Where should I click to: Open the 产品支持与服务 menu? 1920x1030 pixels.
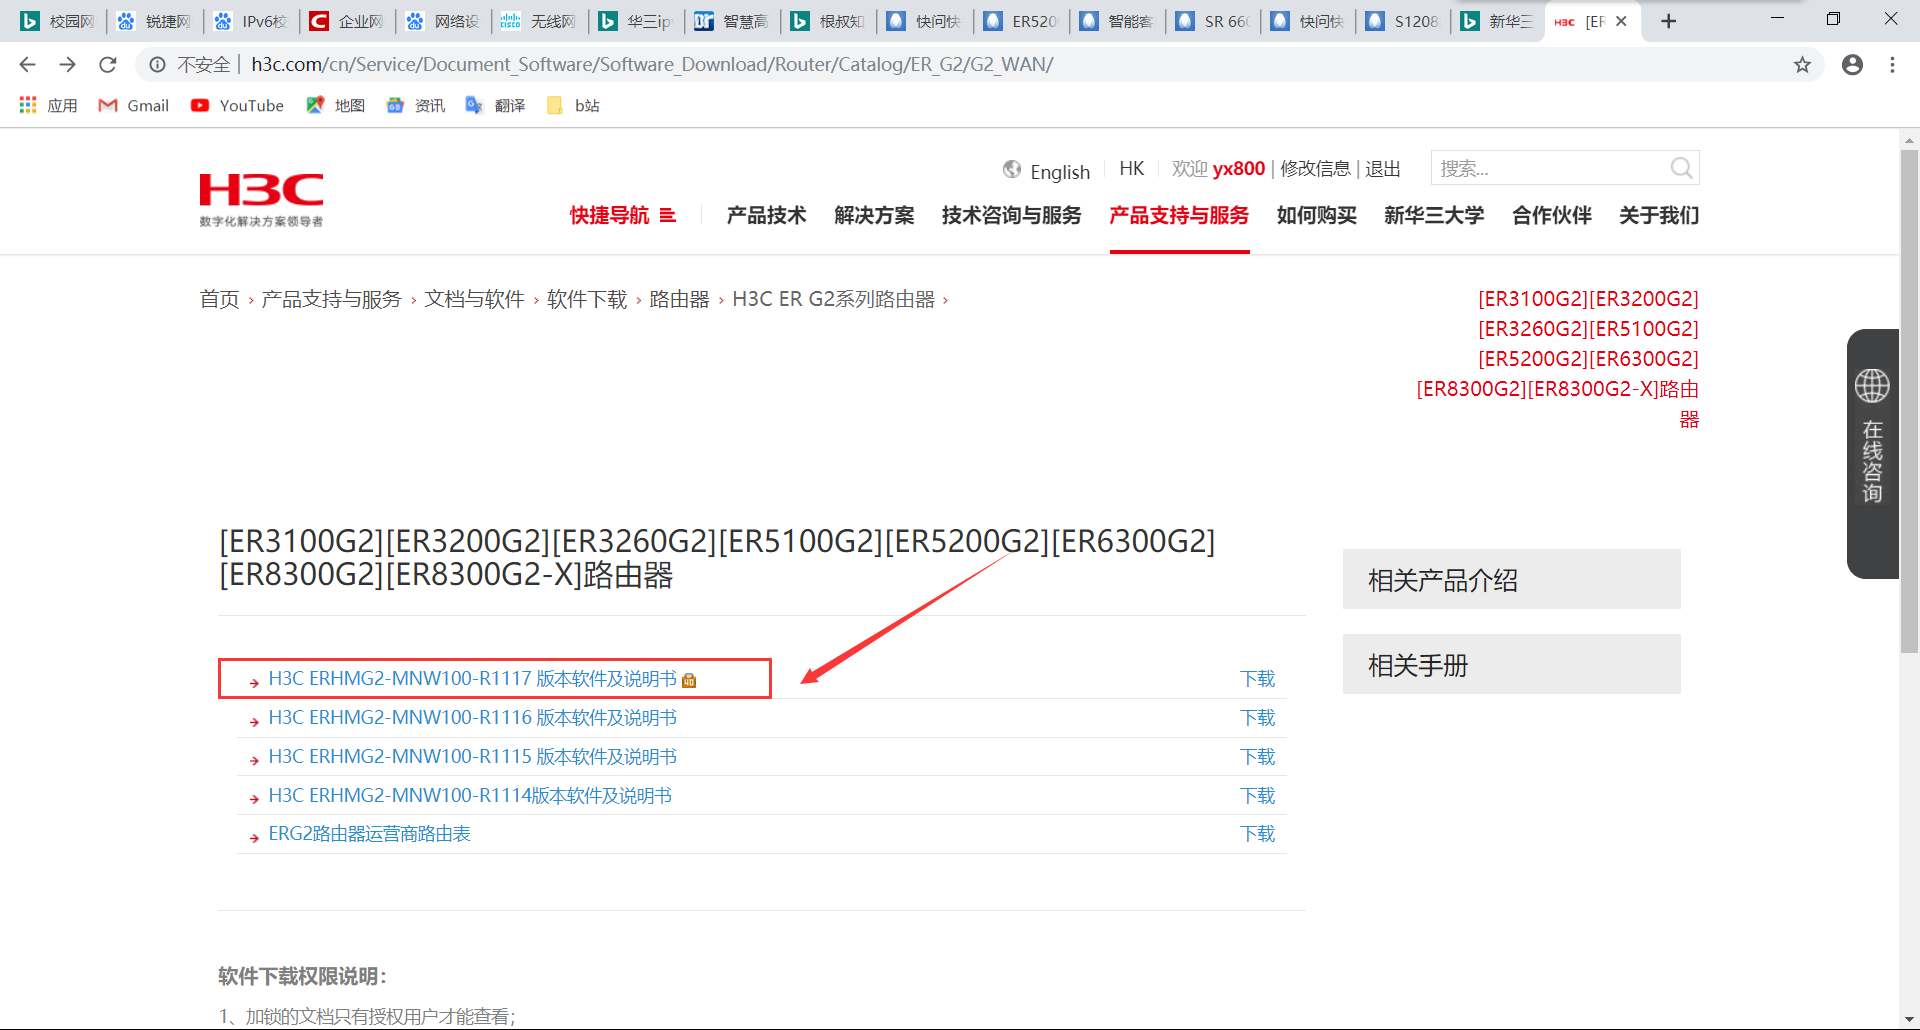(x=1179, y=215)
